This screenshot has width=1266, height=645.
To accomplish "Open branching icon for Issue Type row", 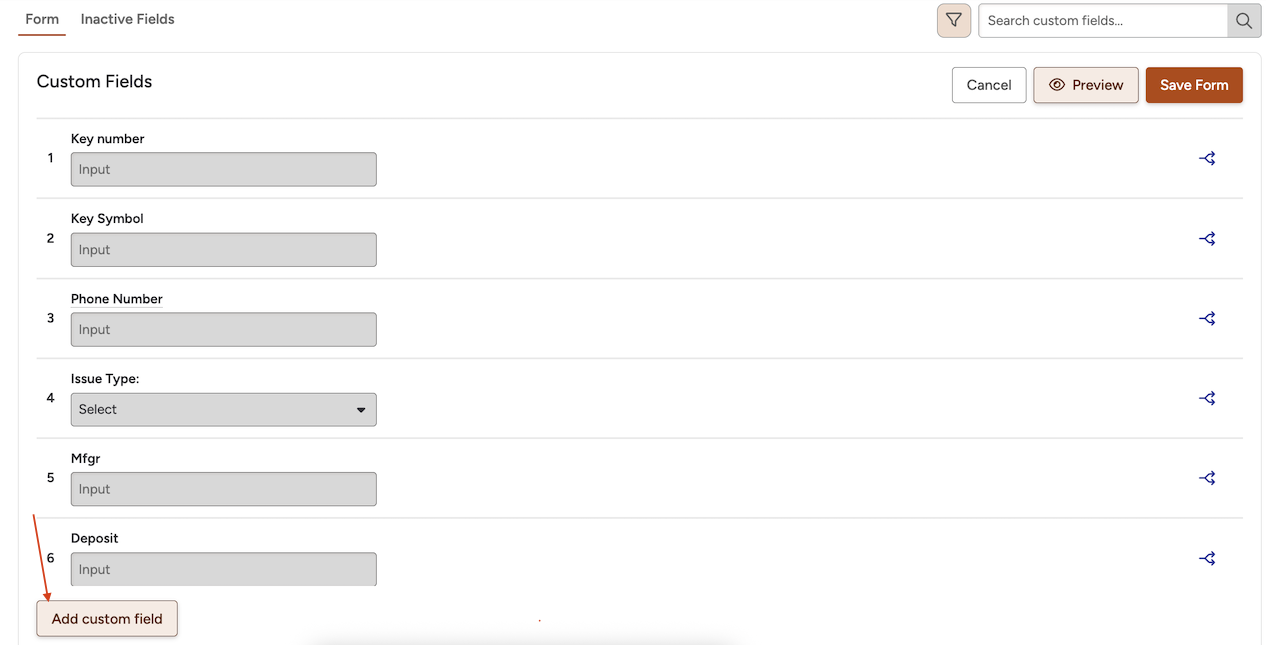I will tap(1207, 398).
